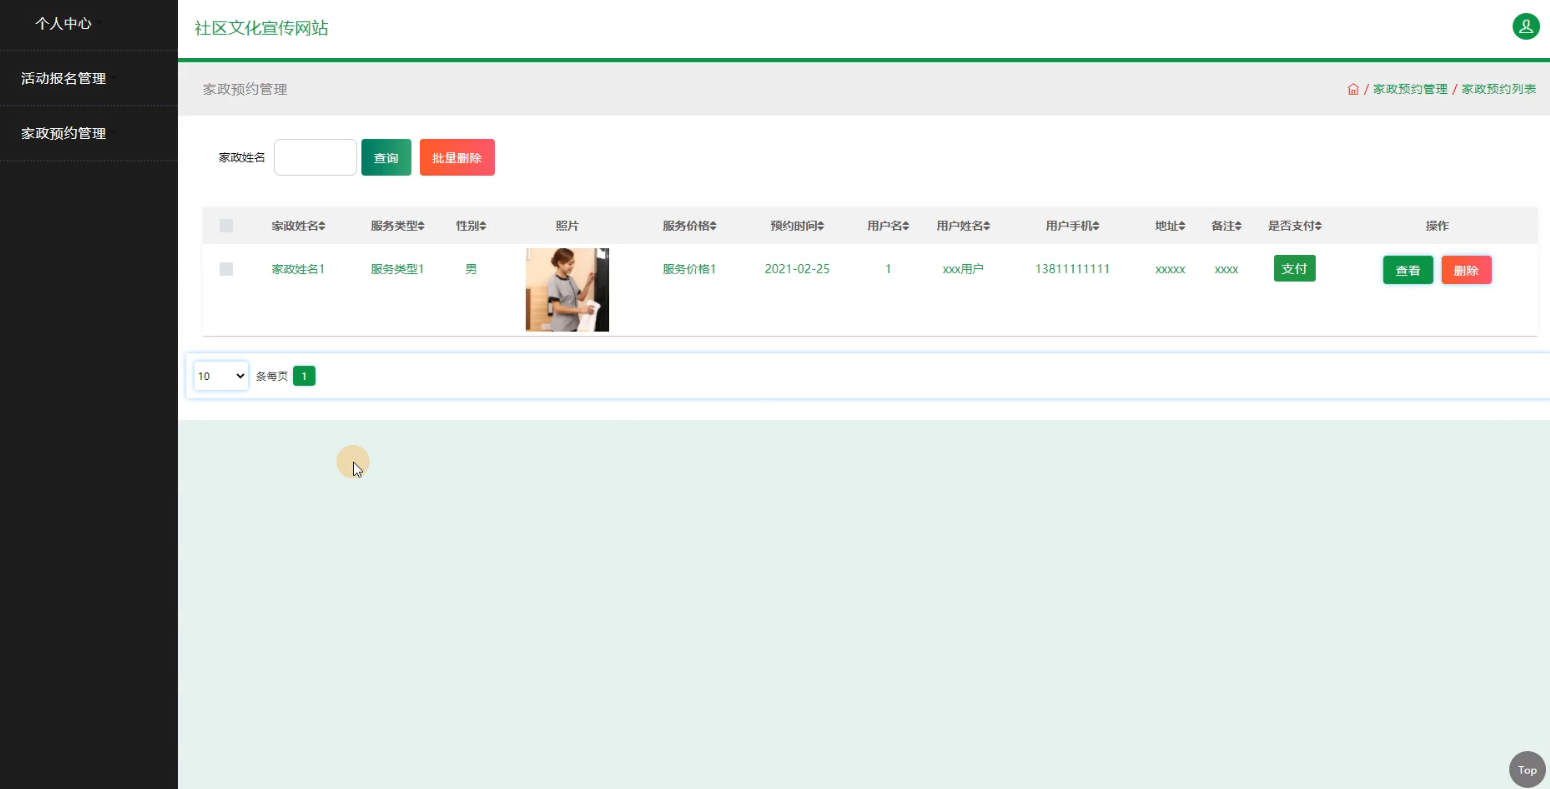The image size is (1550, 789).
Task: Sort by 预约时间 column header
Action: click(797, 226)
